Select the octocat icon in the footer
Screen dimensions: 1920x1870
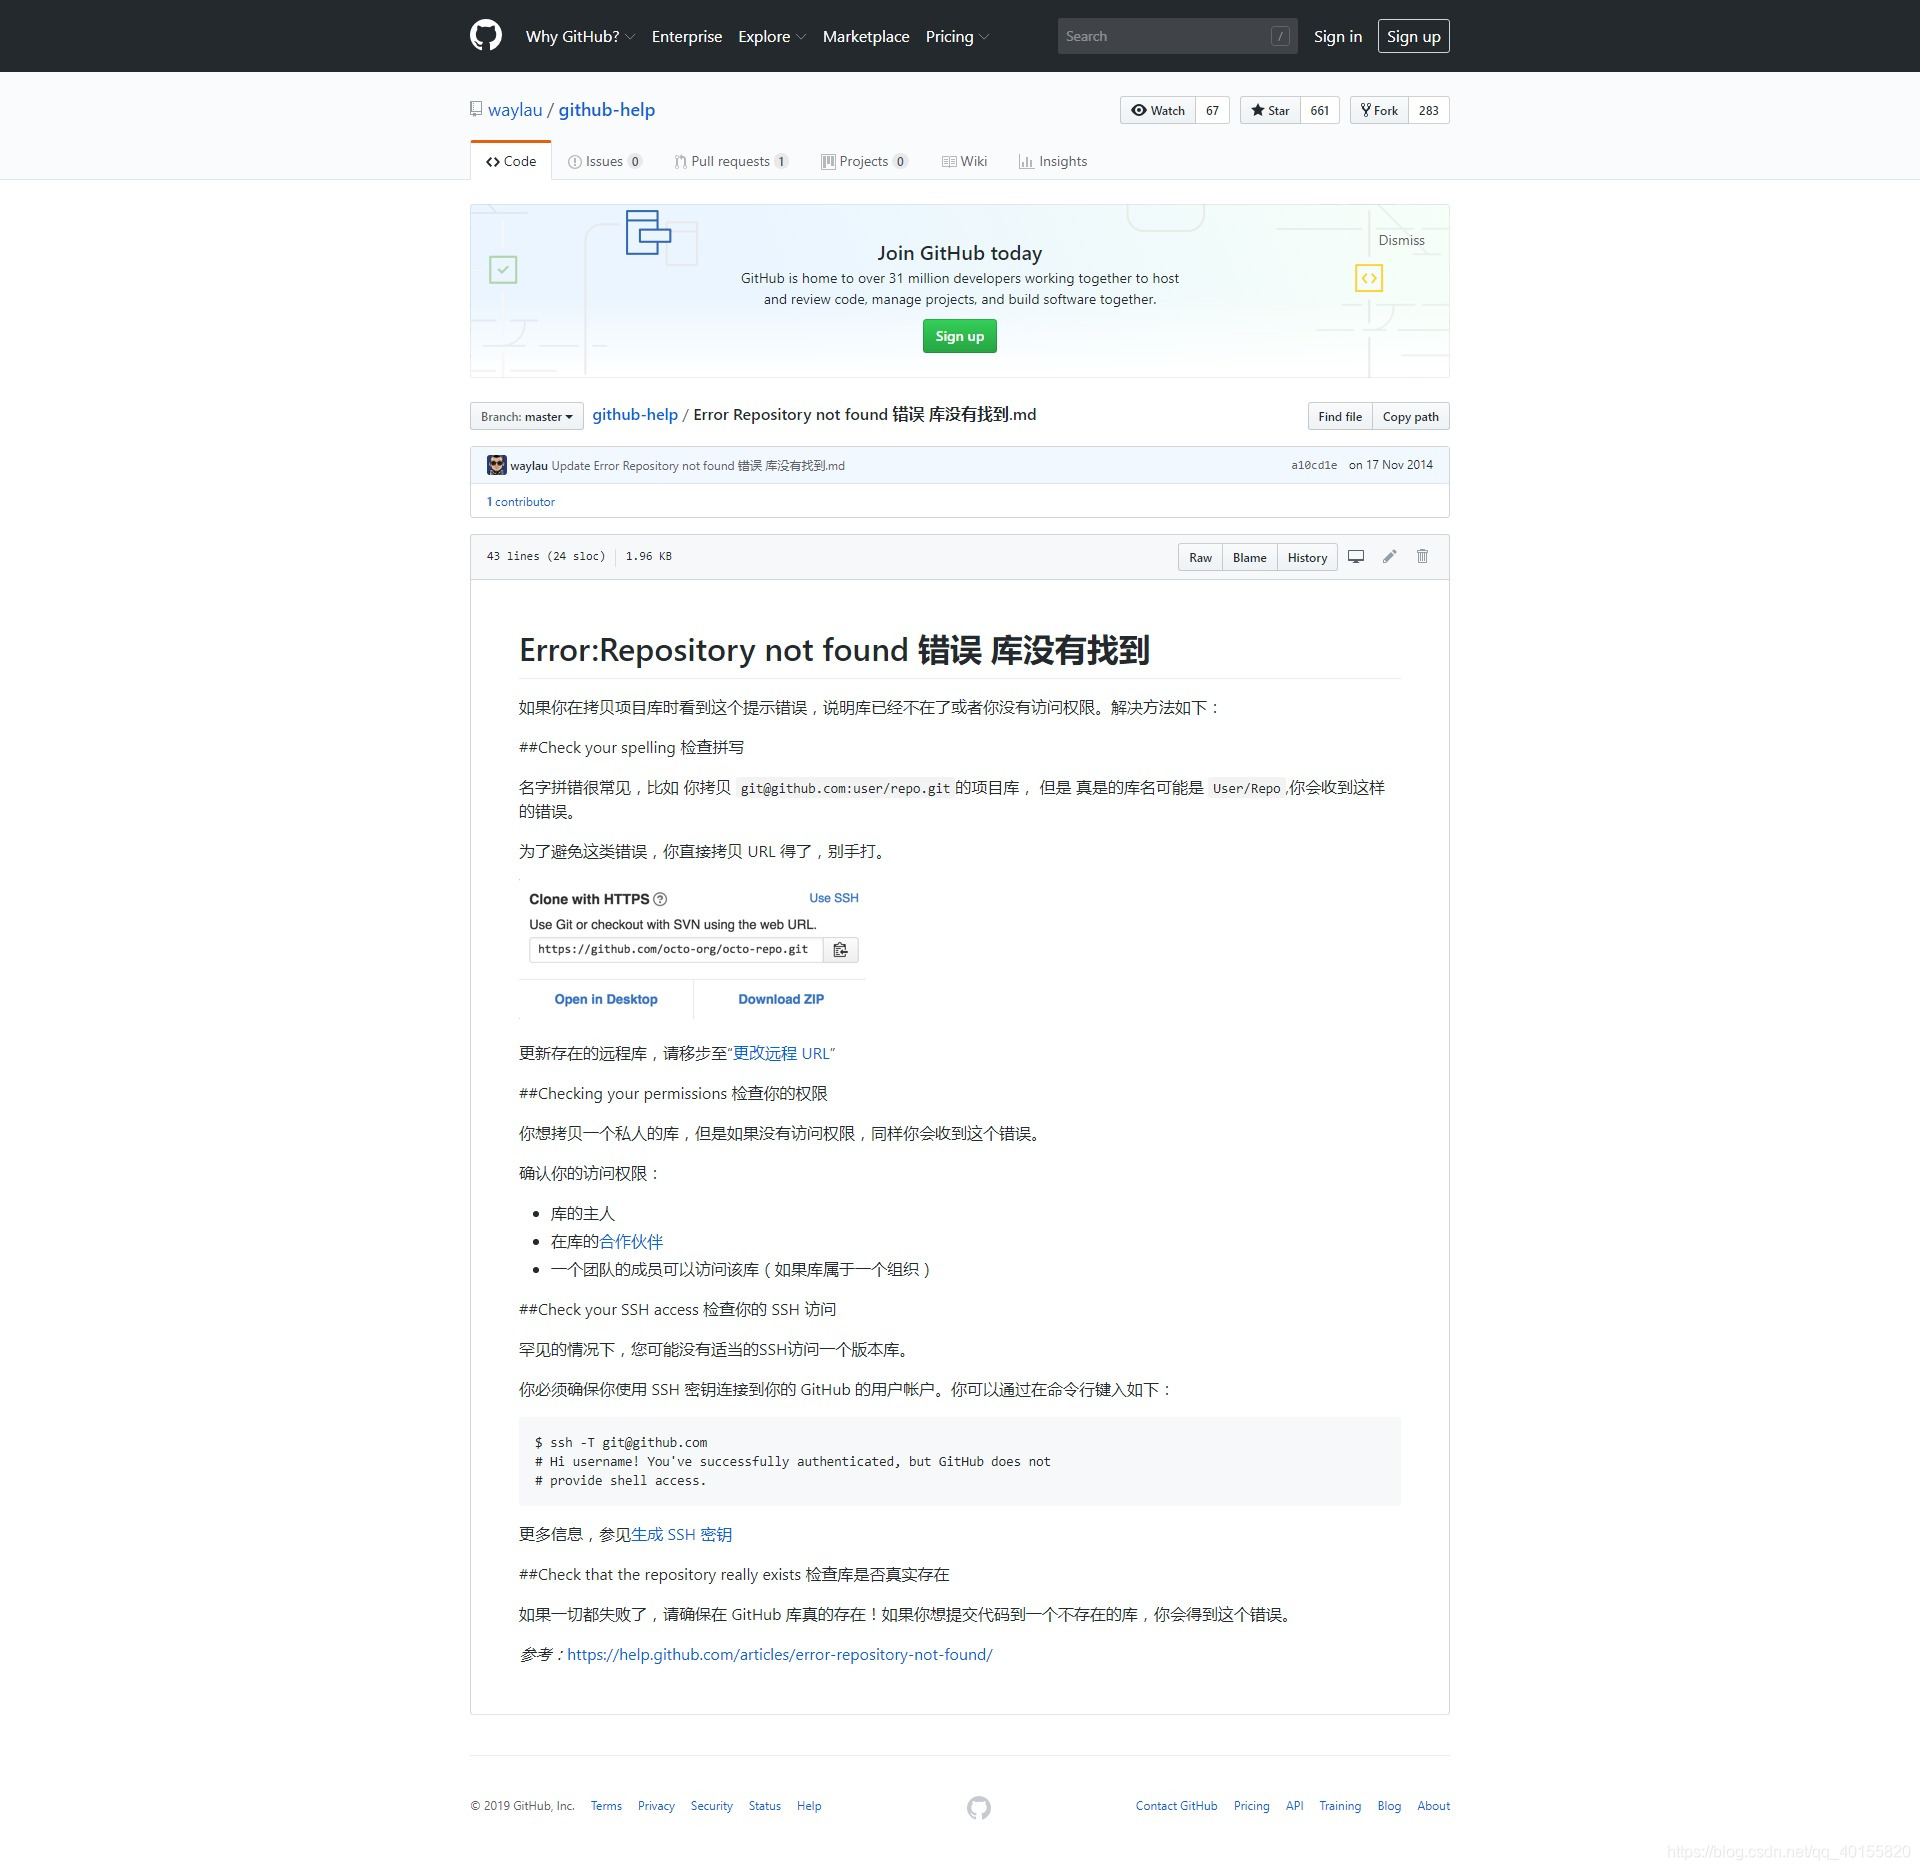(x=977, y=1806)
